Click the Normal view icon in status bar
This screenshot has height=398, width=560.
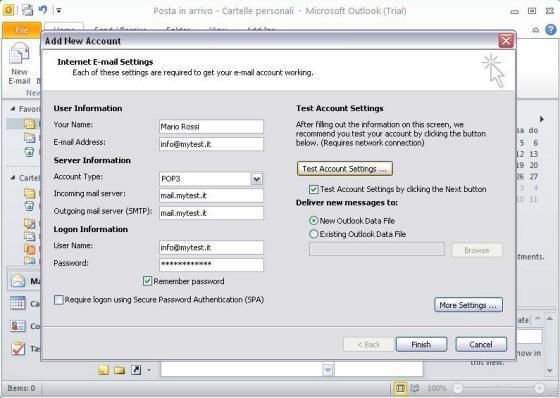click(x=400, y=388)
